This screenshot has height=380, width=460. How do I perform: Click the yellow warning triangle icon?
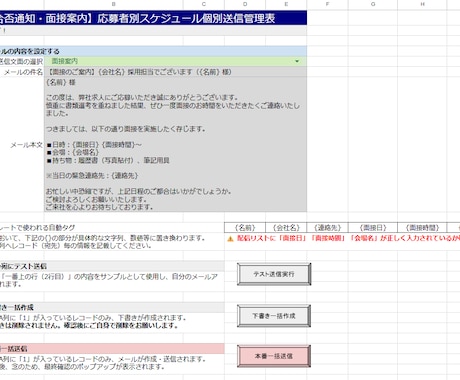coord(230,239)
